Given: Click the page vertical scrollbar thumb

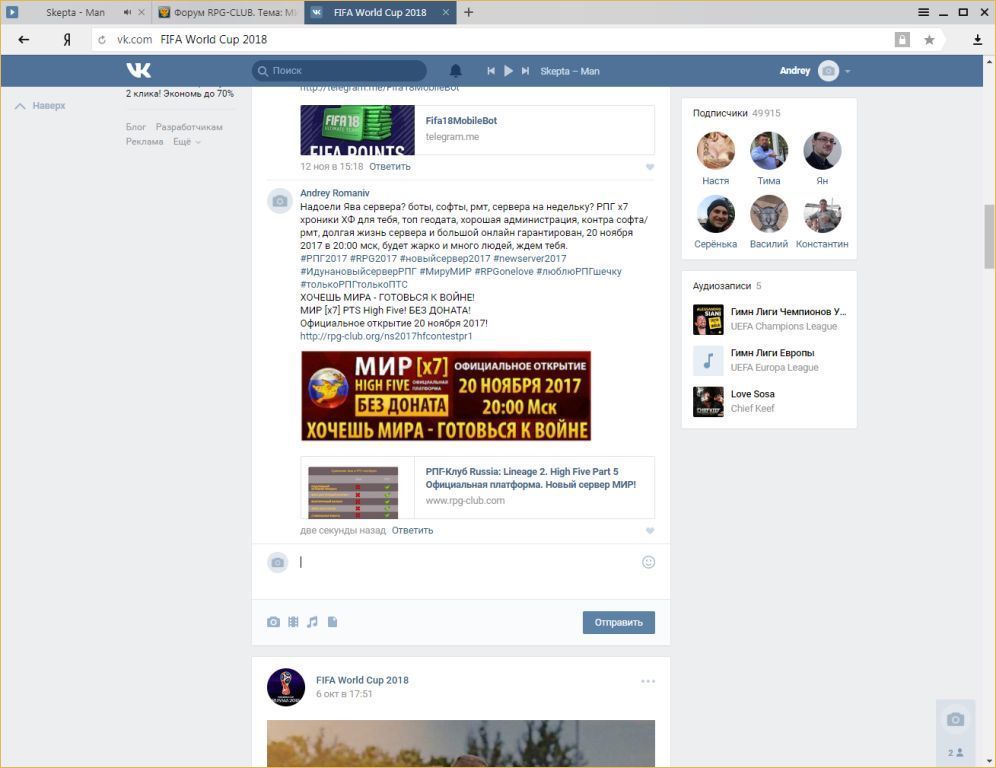Looking at the screenshot, I should coord(989,236).
